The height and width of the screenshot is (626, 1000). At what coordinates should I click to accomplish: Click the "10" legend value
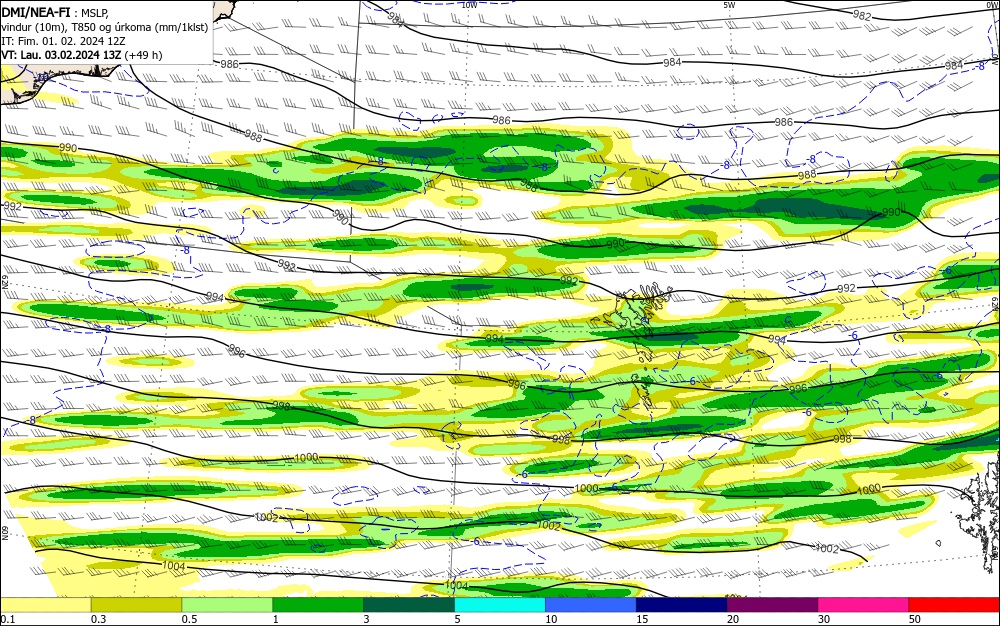(551, 619)
